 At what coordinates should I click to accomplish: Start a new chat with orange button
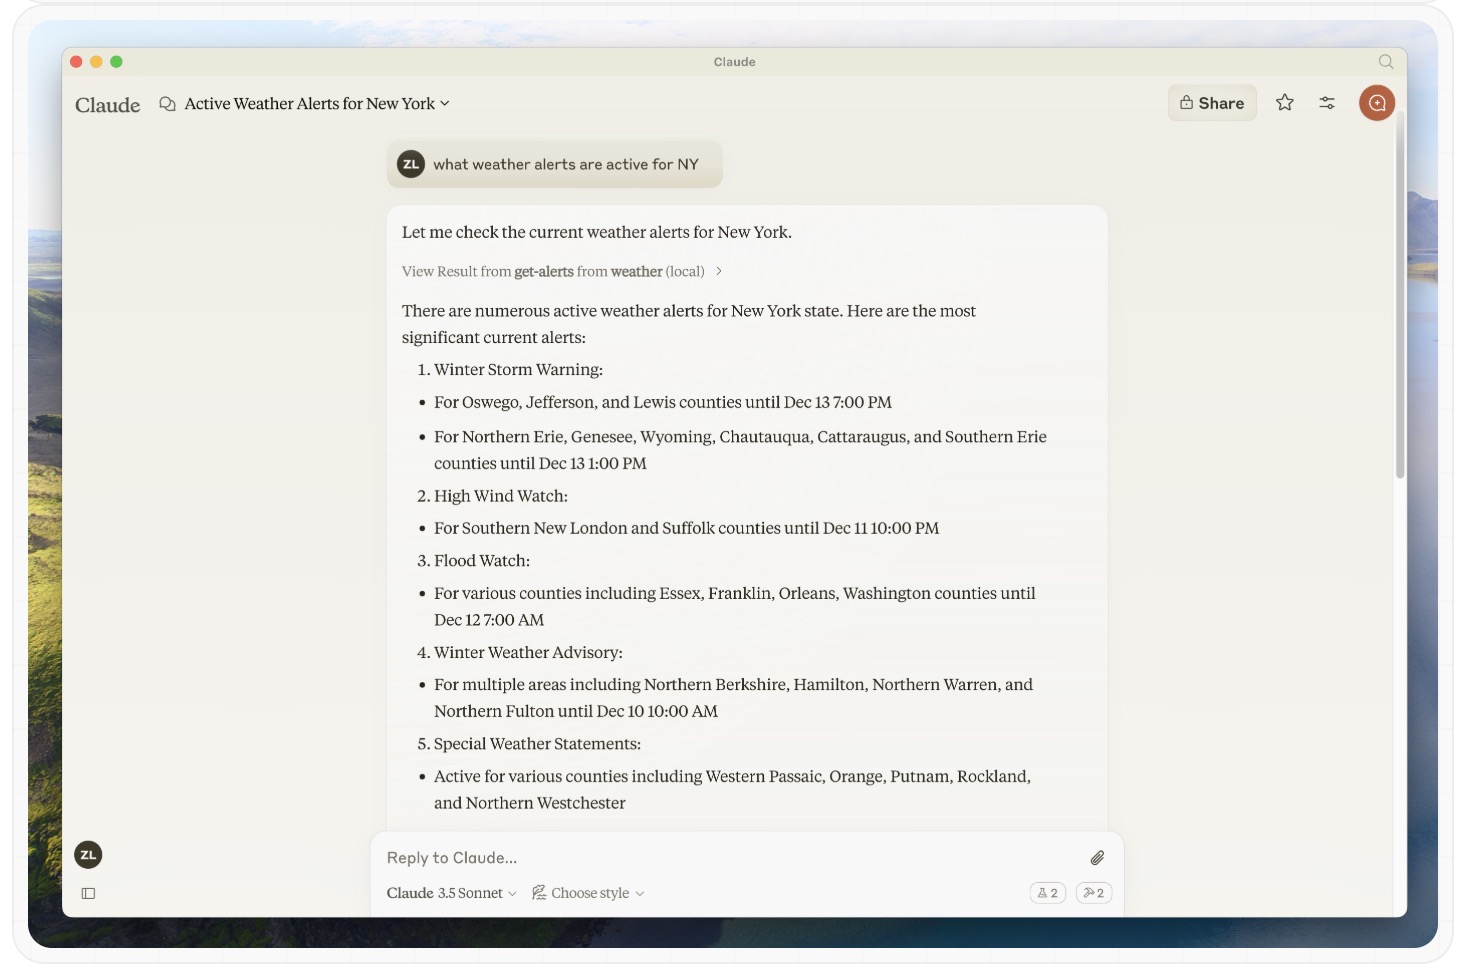point(1377,103)
